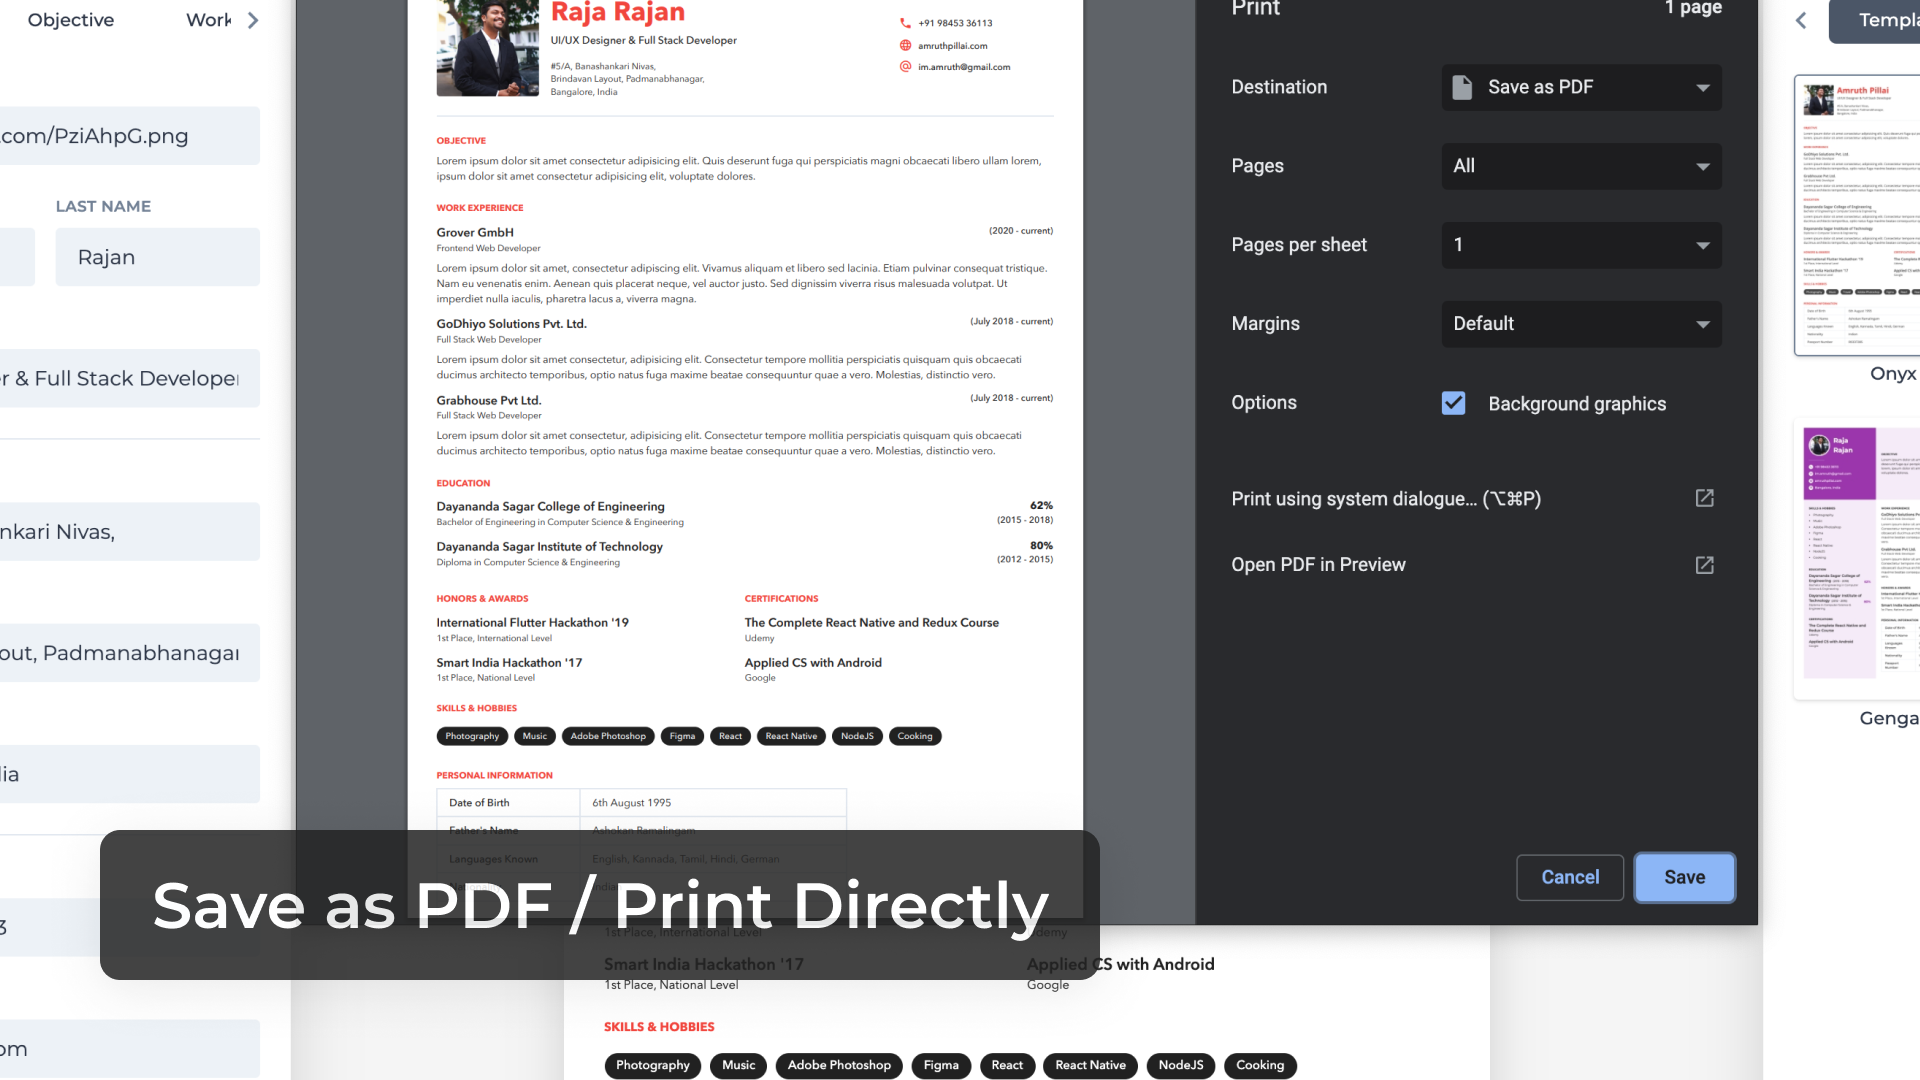This screenshot has width=1920, height=1080.
Task: Toggle Background graphics checkbox
Action: tap(1453, 404)
